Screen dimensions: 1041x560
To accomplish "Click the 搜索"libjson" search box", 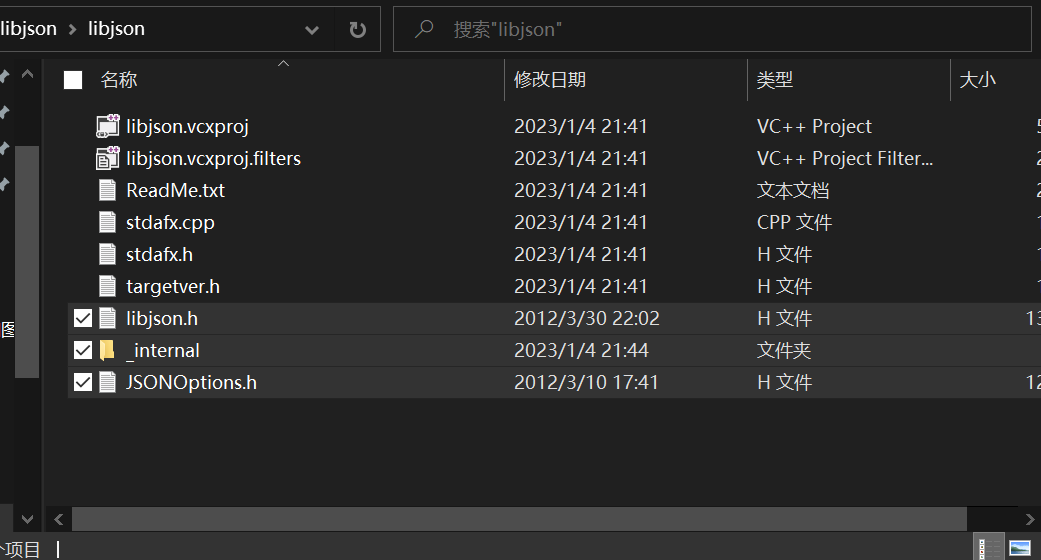I will click(700, 30).
